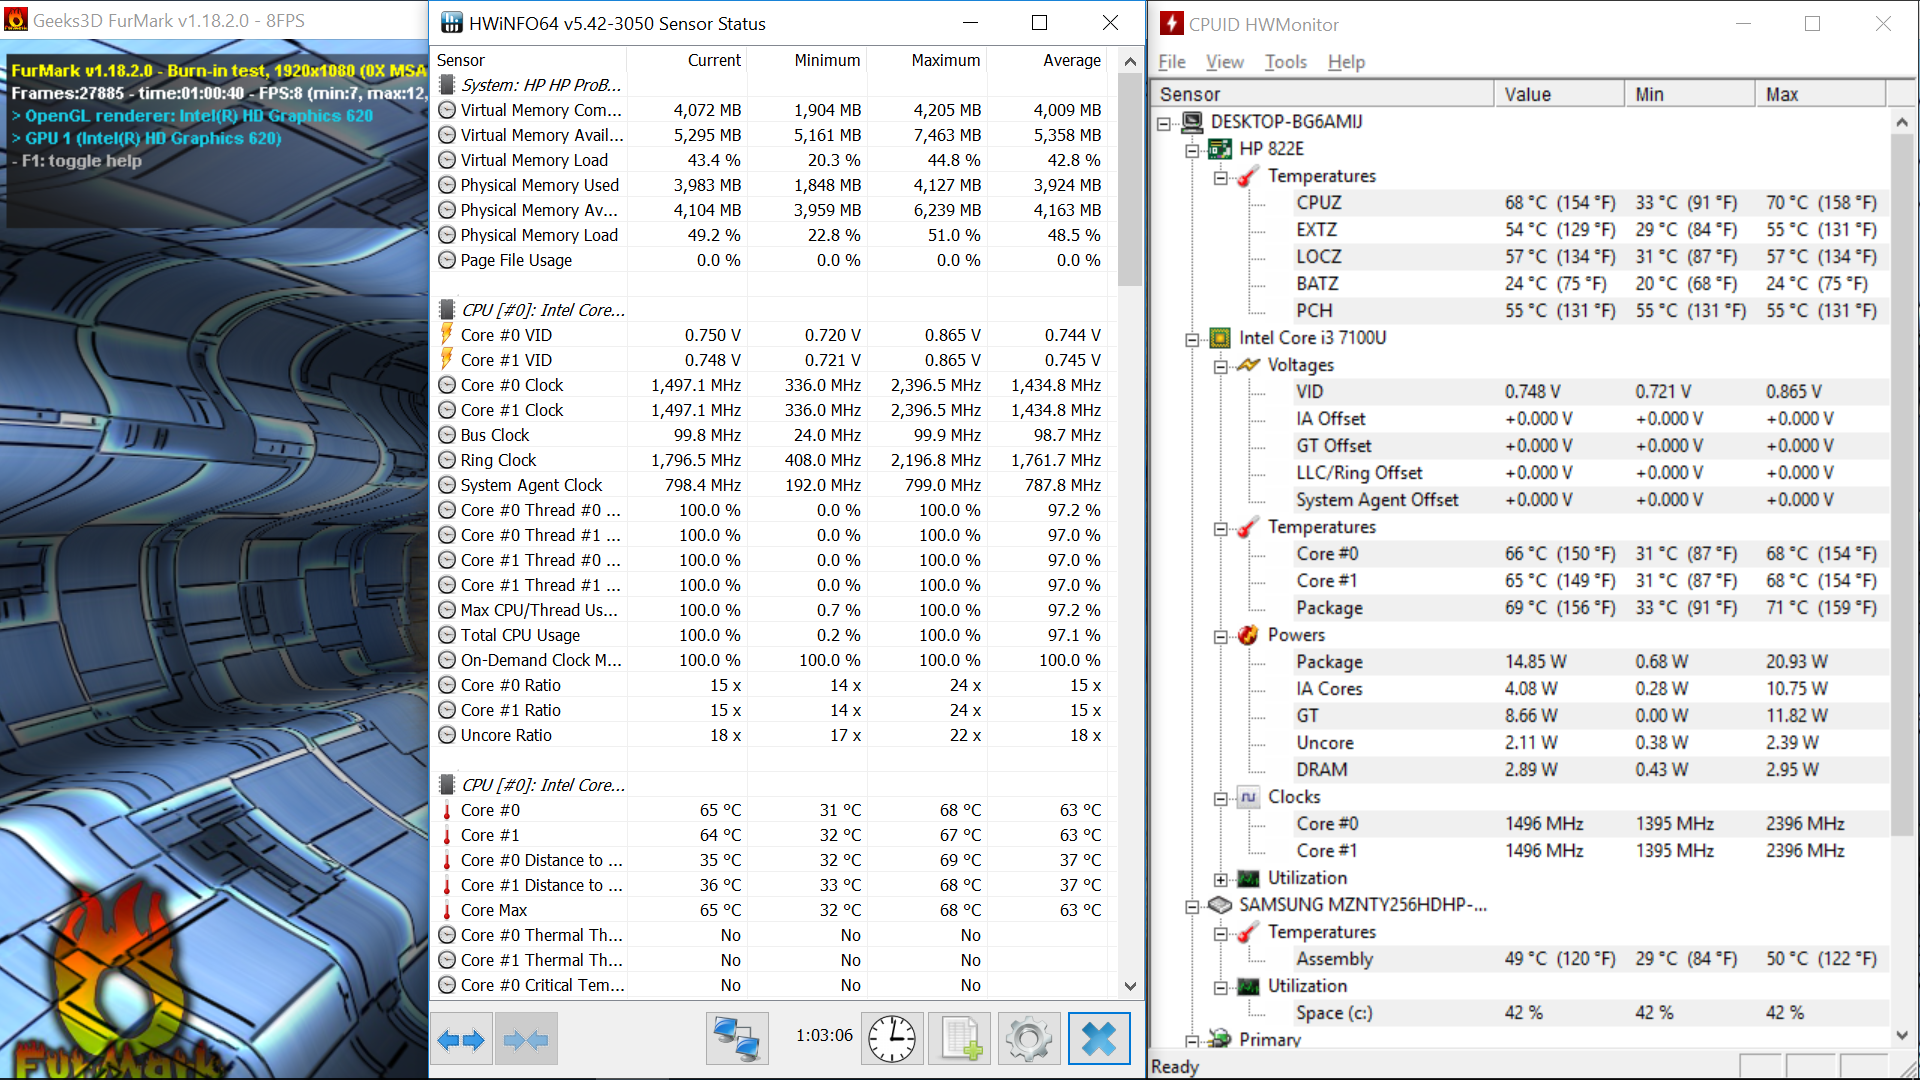Close HWiNFO sensors with blue X button
1920x1080 pixels.
(x=1099, y=1039)
